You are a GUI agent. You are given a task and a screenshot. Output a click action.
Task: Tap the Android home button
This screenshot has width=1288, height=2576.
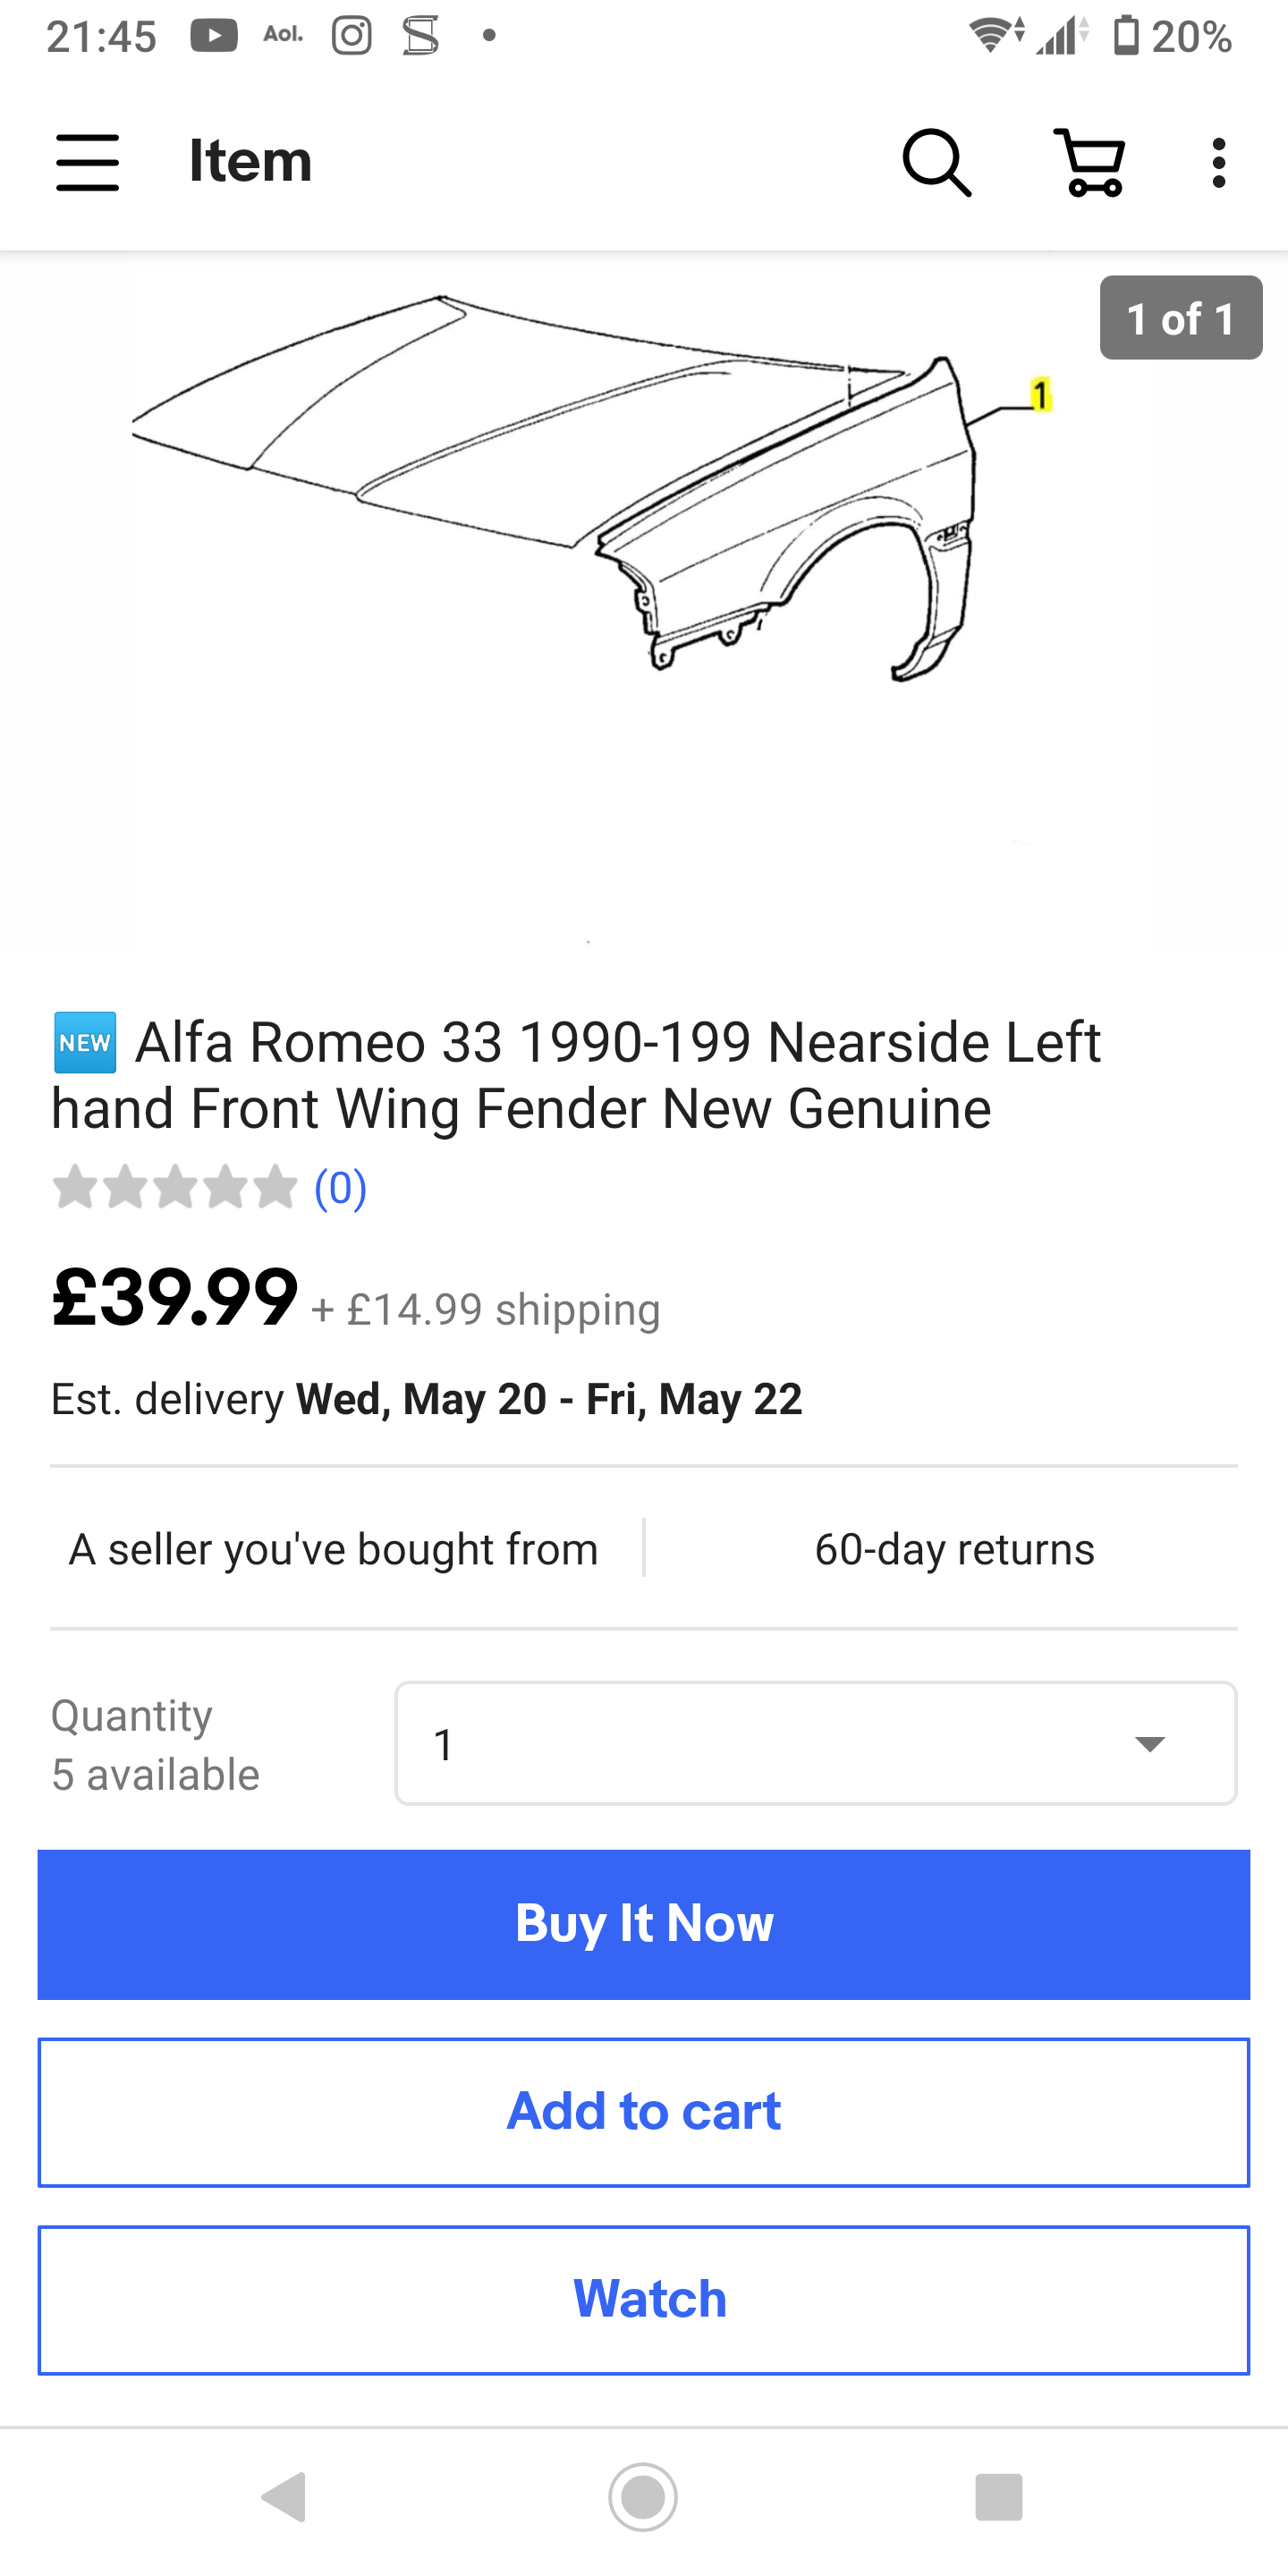click(x=643, y=2497)
